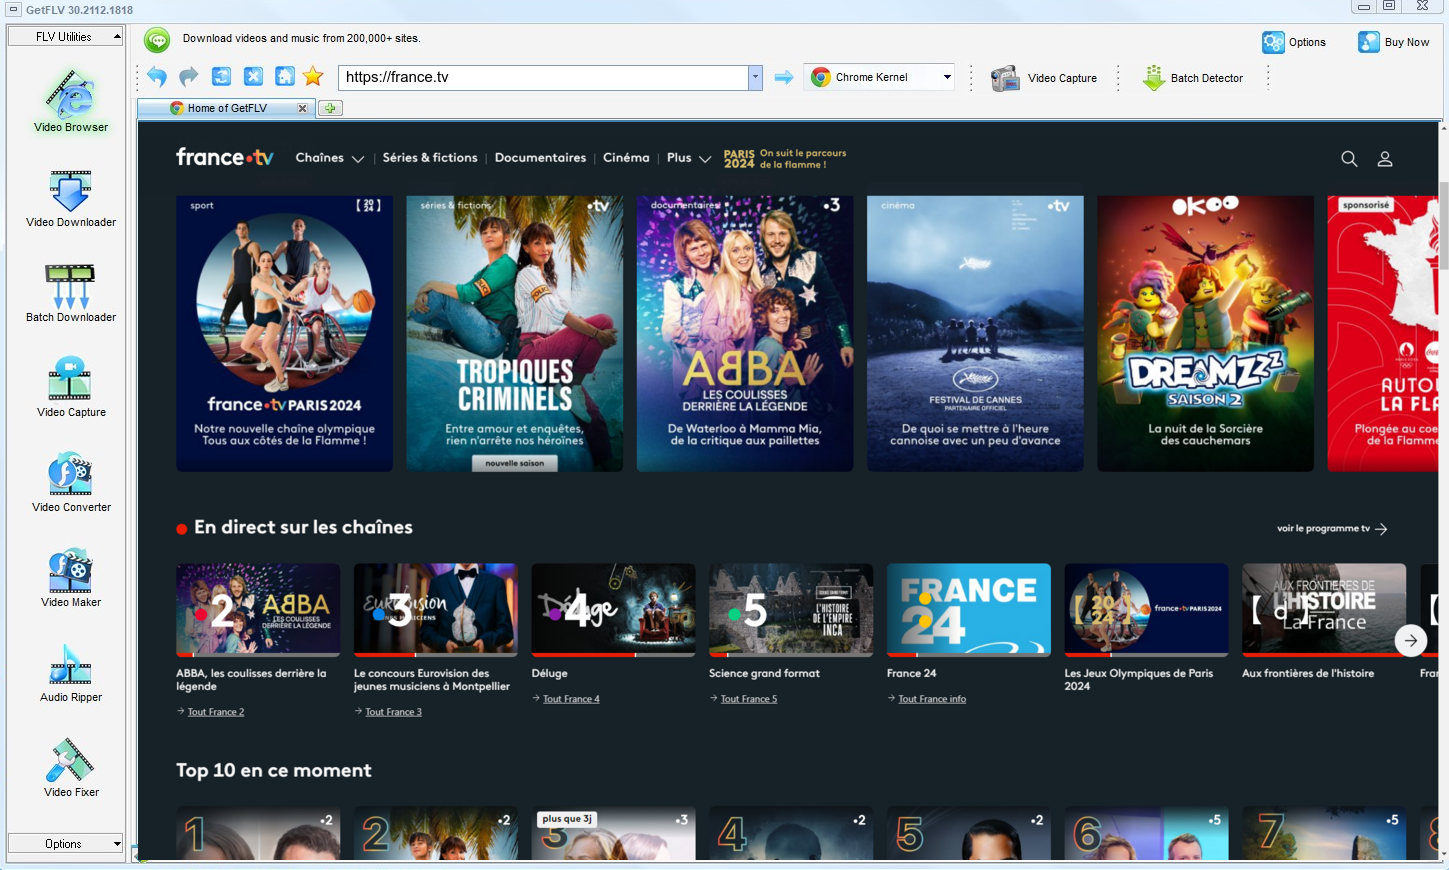
Task: Go forward with the browser forward arrow
Action: pos(188,77)
